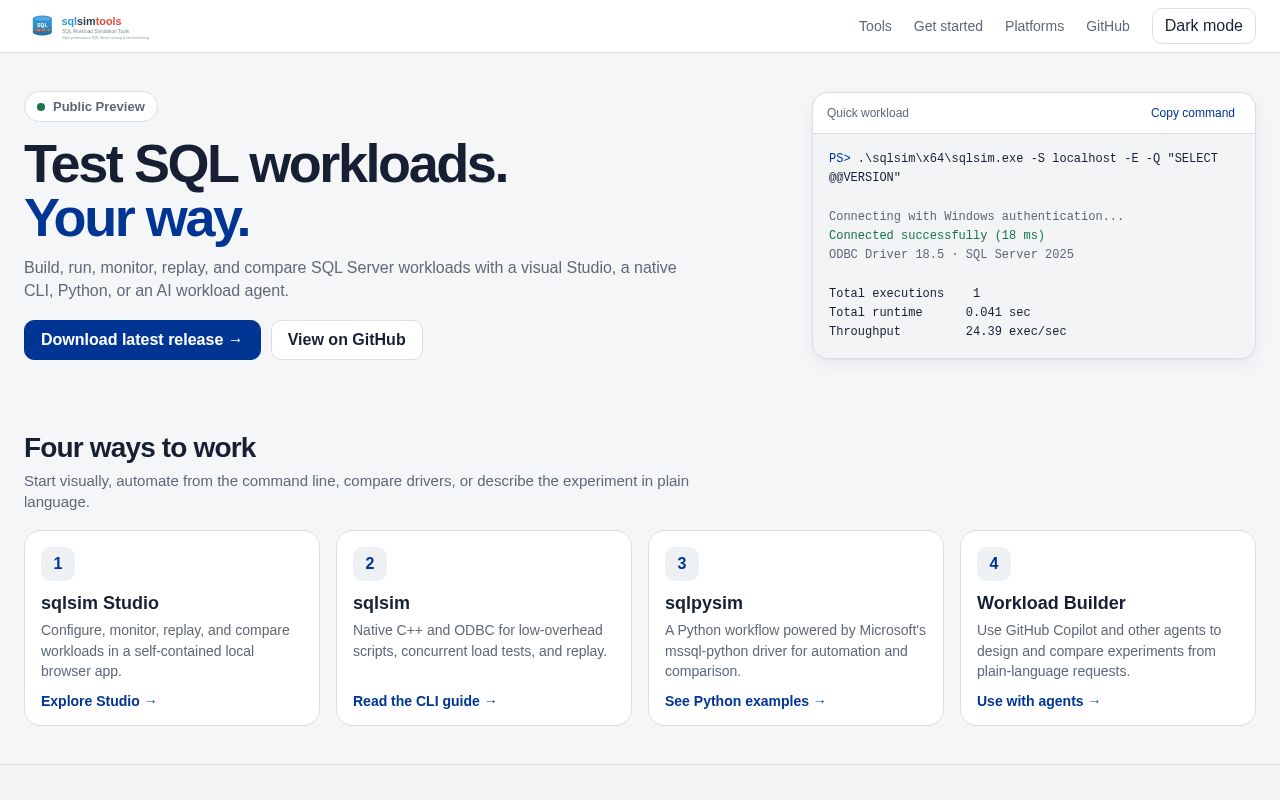1280x800 pixels.
Task: Click the 'Four ways to work' heading
Action: tap(140, 448)
